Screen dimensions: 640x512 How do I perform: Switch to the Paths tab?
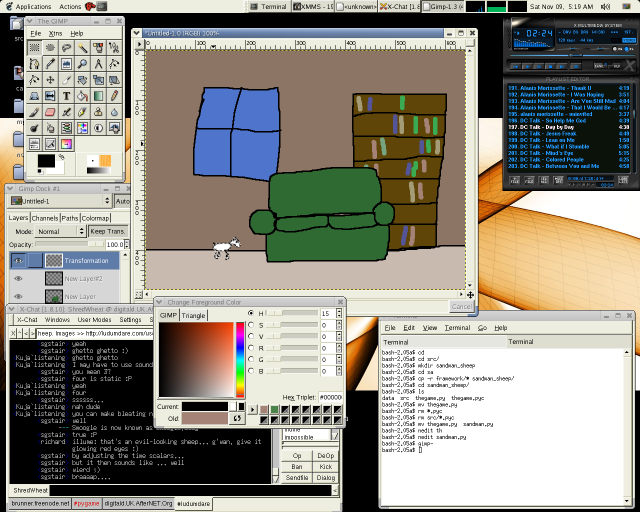coord(70,218)
